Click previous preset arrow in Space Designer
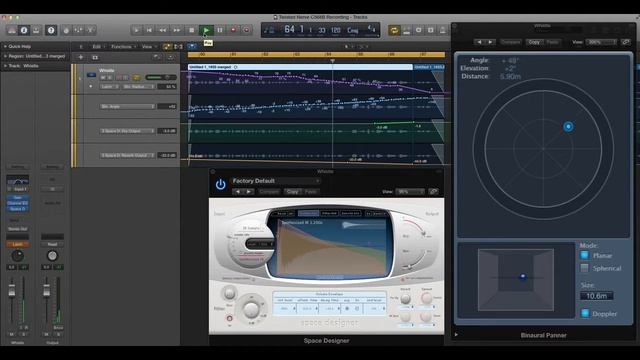The image size is (640, 360). (238, 191)
